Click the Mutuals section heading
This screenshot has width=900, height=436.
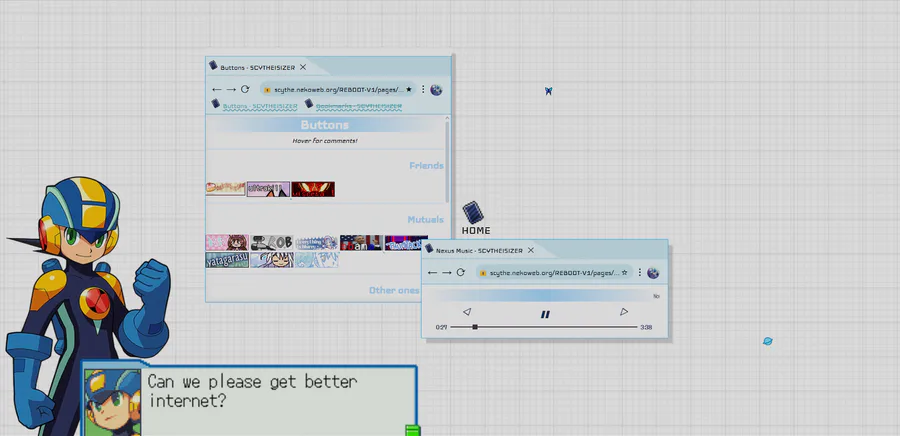coord(426,220)
